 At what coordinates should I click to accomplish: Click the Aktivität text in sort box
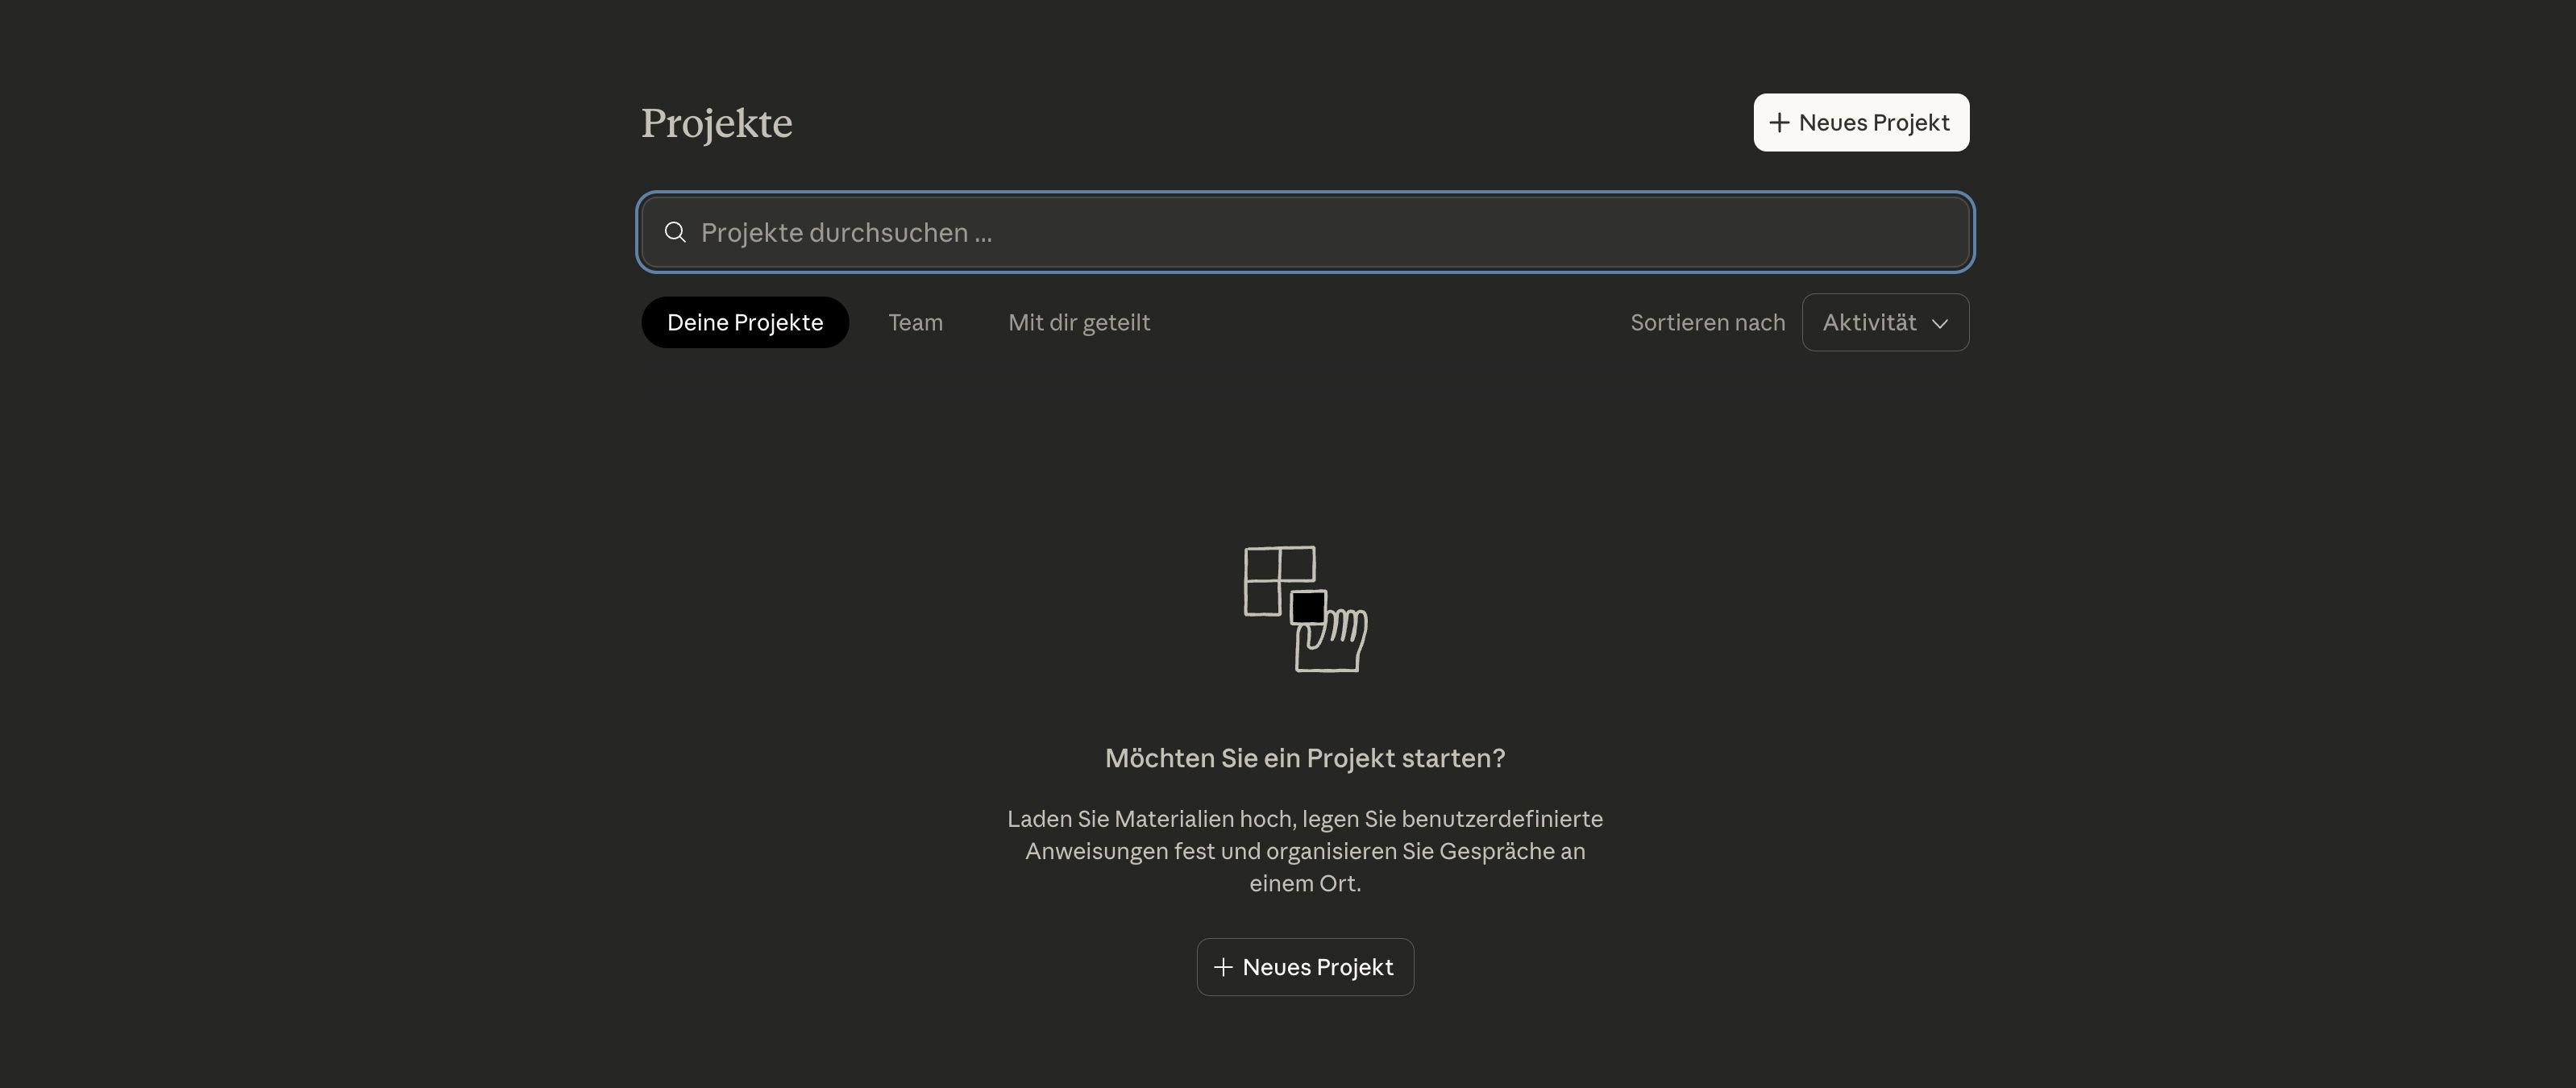(1868, 322)
